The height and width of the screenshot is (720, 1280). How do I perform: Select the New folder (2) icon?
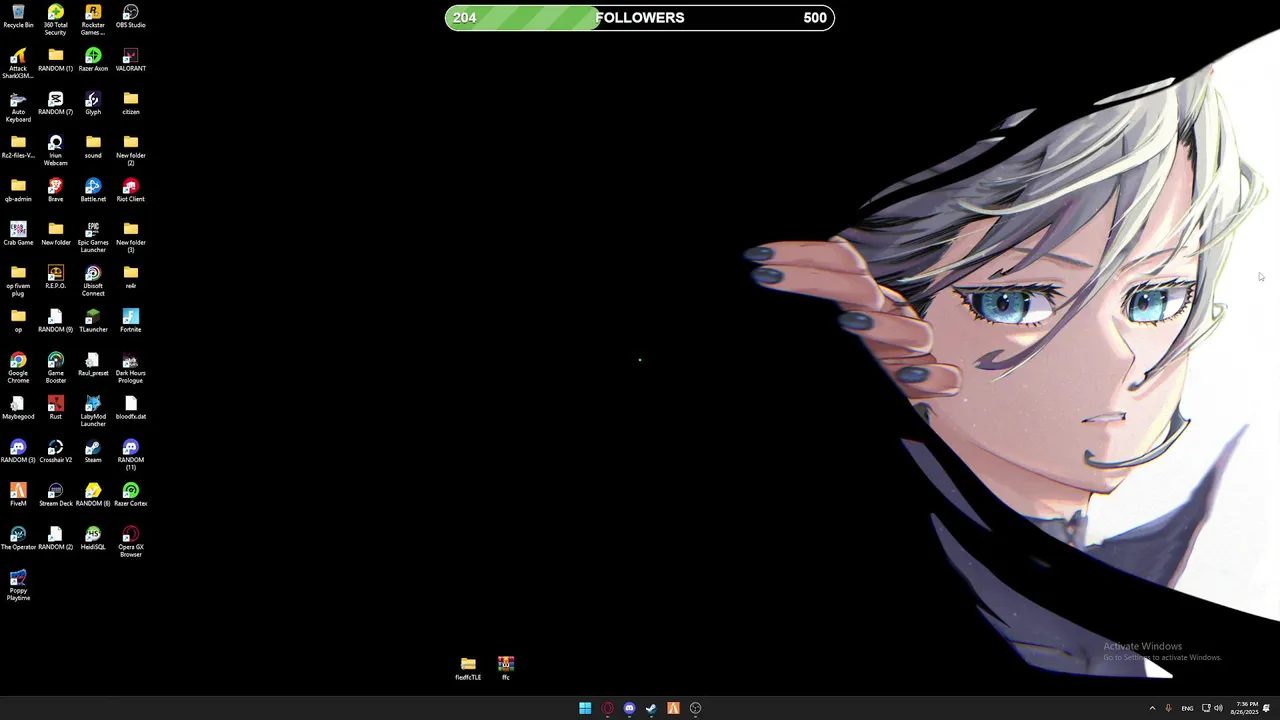131,151
